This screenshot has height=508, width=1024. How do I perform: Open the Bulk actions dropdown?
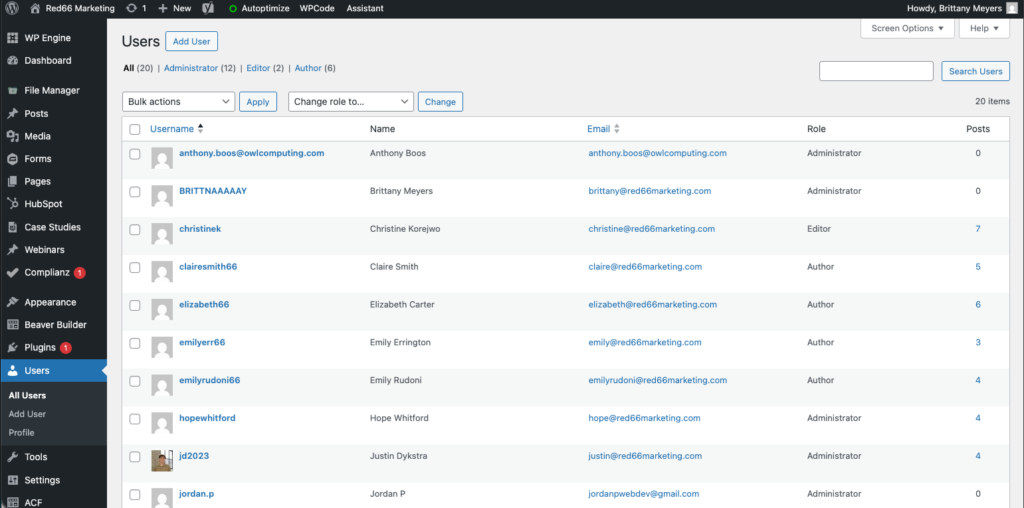(178, 102)
